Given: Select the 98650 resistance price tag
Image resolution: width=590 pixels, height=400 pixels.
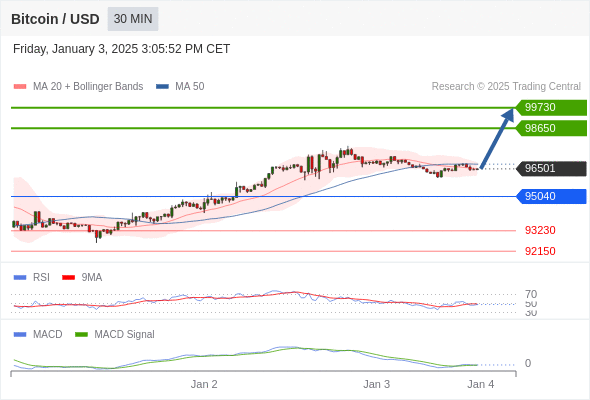Looking at the screenshot, I should [551, 128].
